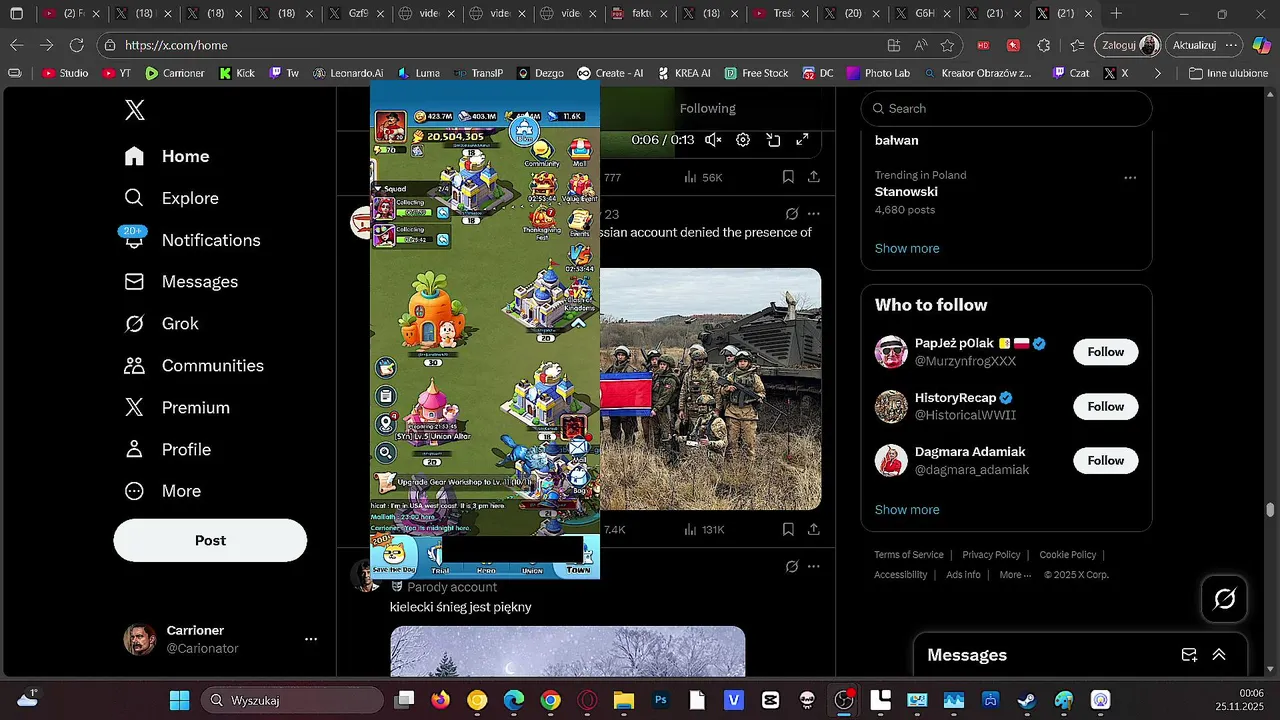Follow Dagmara Adamiak
1280x720 pixels.
coord(1106,461)
